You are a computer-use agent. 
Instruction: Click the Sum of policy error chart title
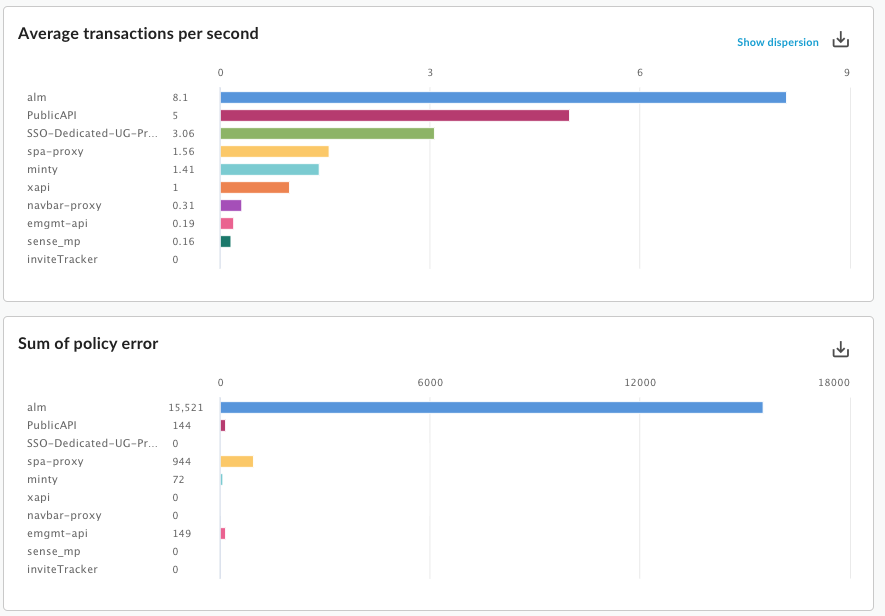87,343
